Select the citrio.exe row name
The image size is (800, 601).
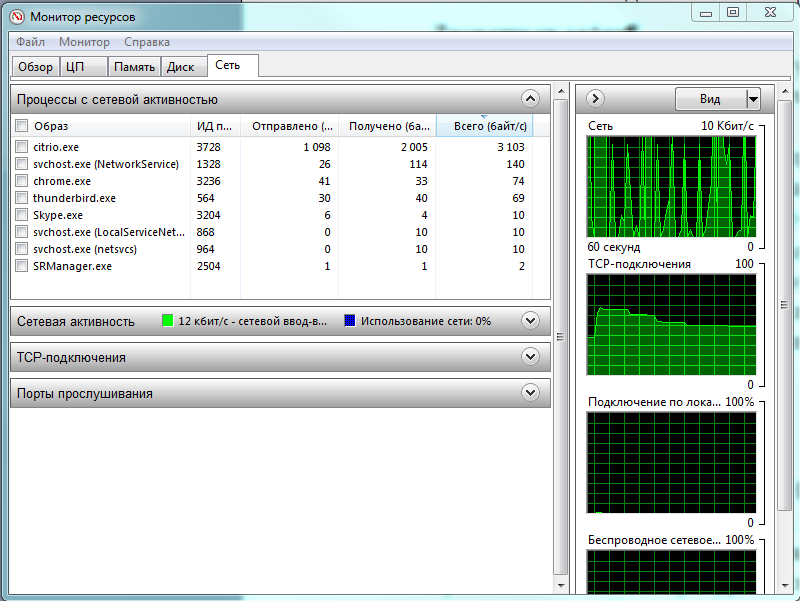(x=56, y=147)
